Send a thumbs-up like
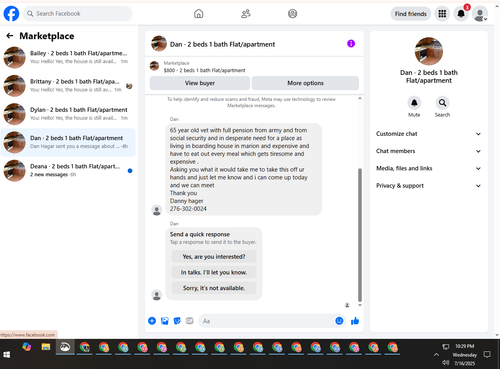This screenshot has height=369, width=500. point(355,321)
